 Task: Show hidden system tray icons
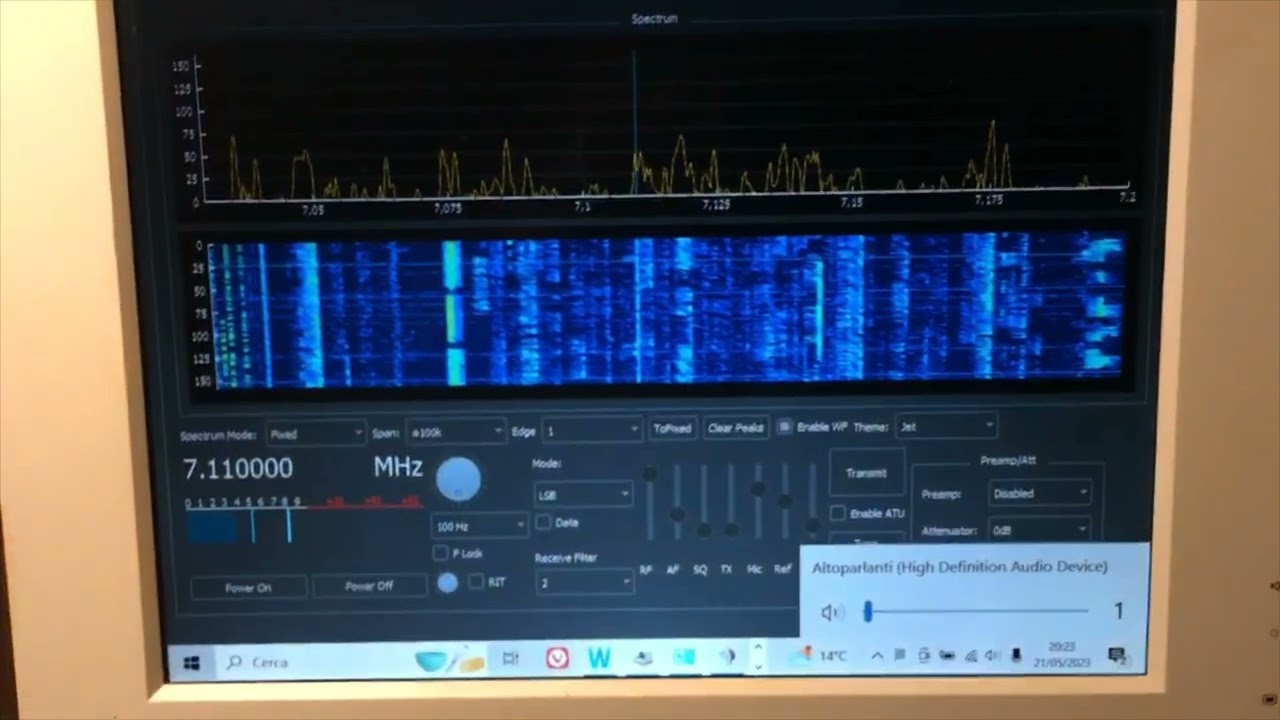pyautogui.click(x=877, y=656)
